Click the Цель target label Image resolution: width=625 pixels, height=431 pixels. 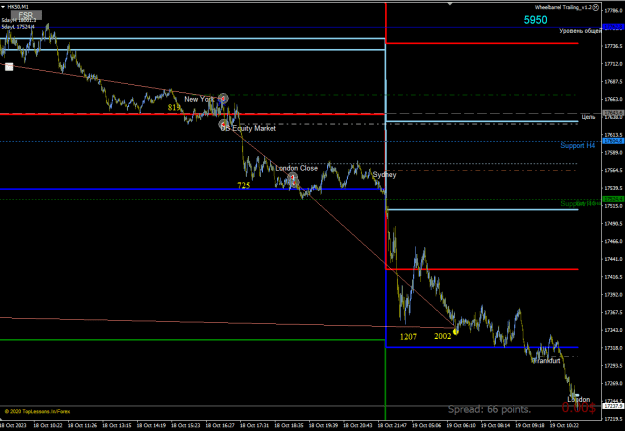coord(588,117)
